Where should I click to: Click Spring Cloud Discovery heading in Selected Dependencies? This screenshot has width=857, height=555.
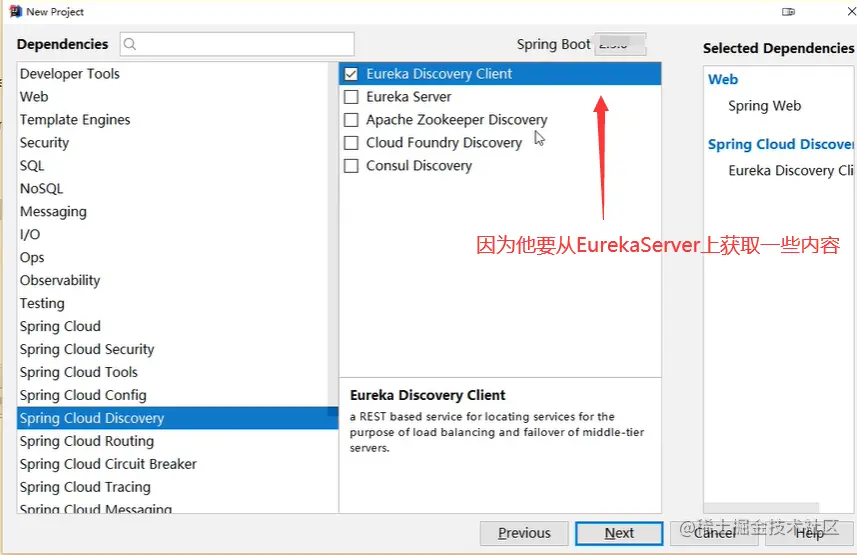coord(780,144)
